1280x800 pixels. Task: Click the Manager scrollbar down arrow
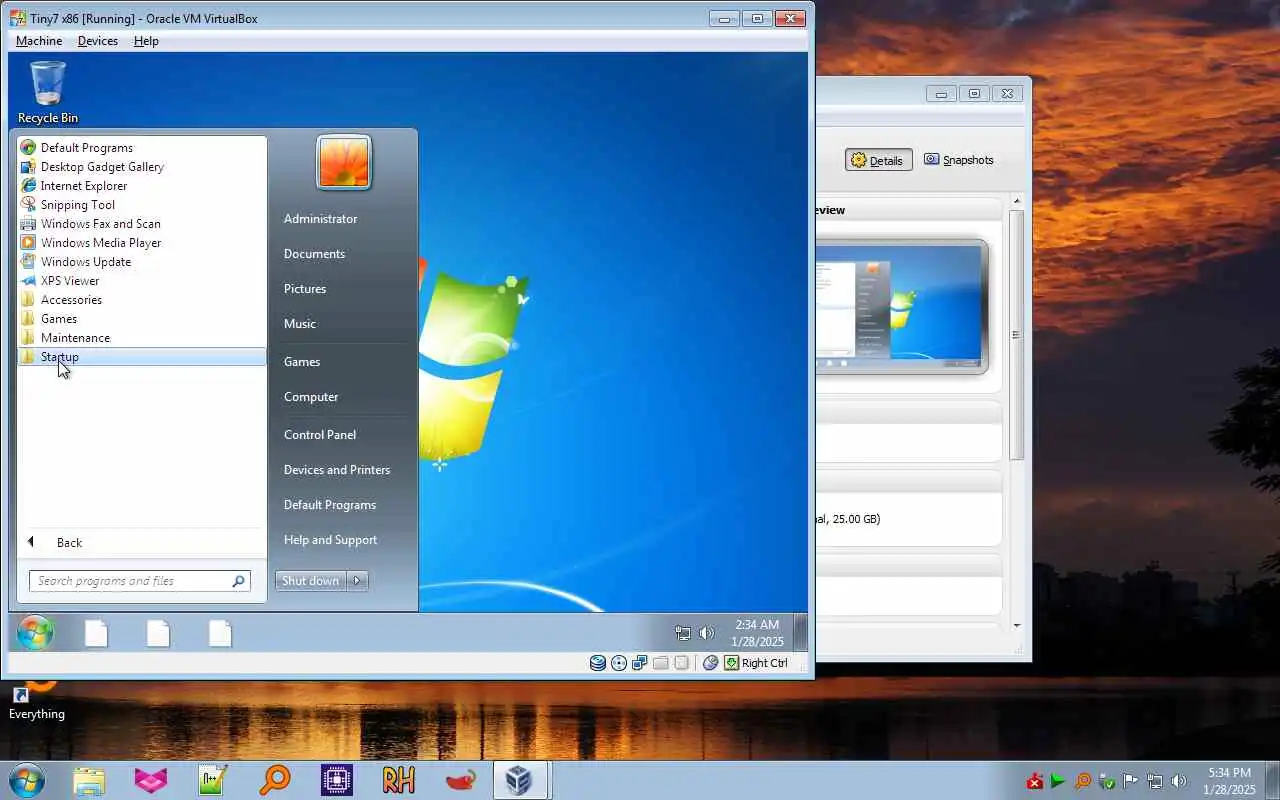point(1017,626)
